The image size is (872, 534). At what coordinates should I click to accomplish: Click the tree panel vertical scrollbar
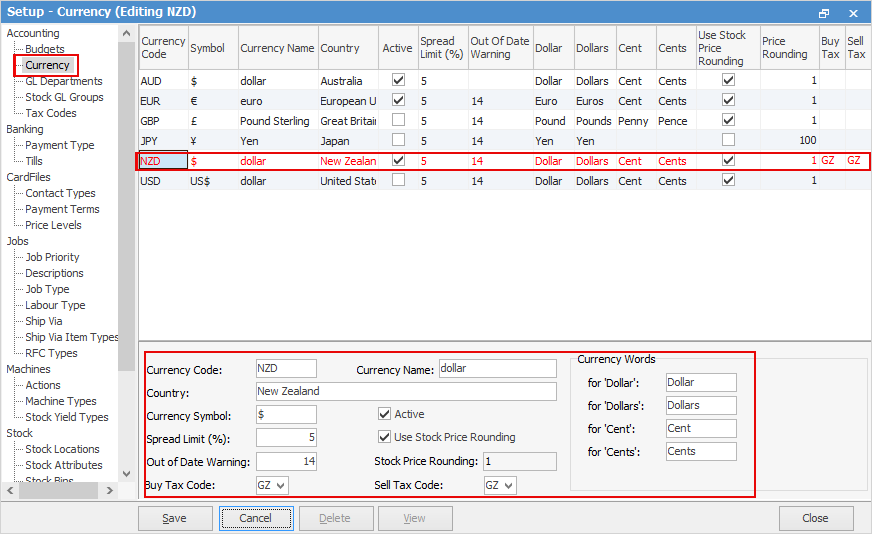(126, 206)
